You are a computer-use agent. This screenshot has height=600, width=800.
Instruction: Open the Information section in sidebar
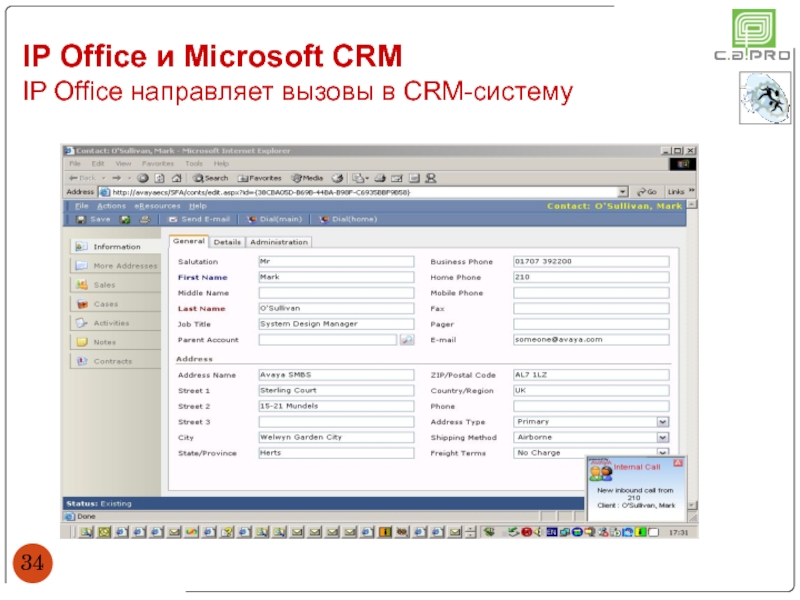coord(115,246)
